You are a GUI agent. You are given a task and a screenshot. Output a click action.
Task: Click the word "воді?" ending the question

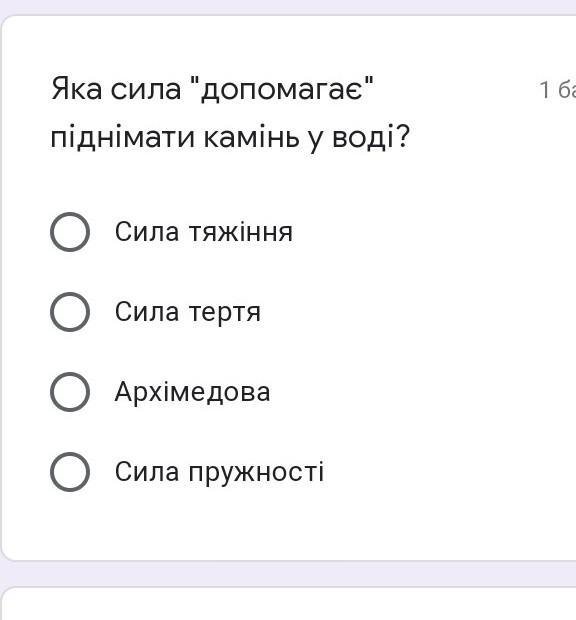tap(371, 136)
